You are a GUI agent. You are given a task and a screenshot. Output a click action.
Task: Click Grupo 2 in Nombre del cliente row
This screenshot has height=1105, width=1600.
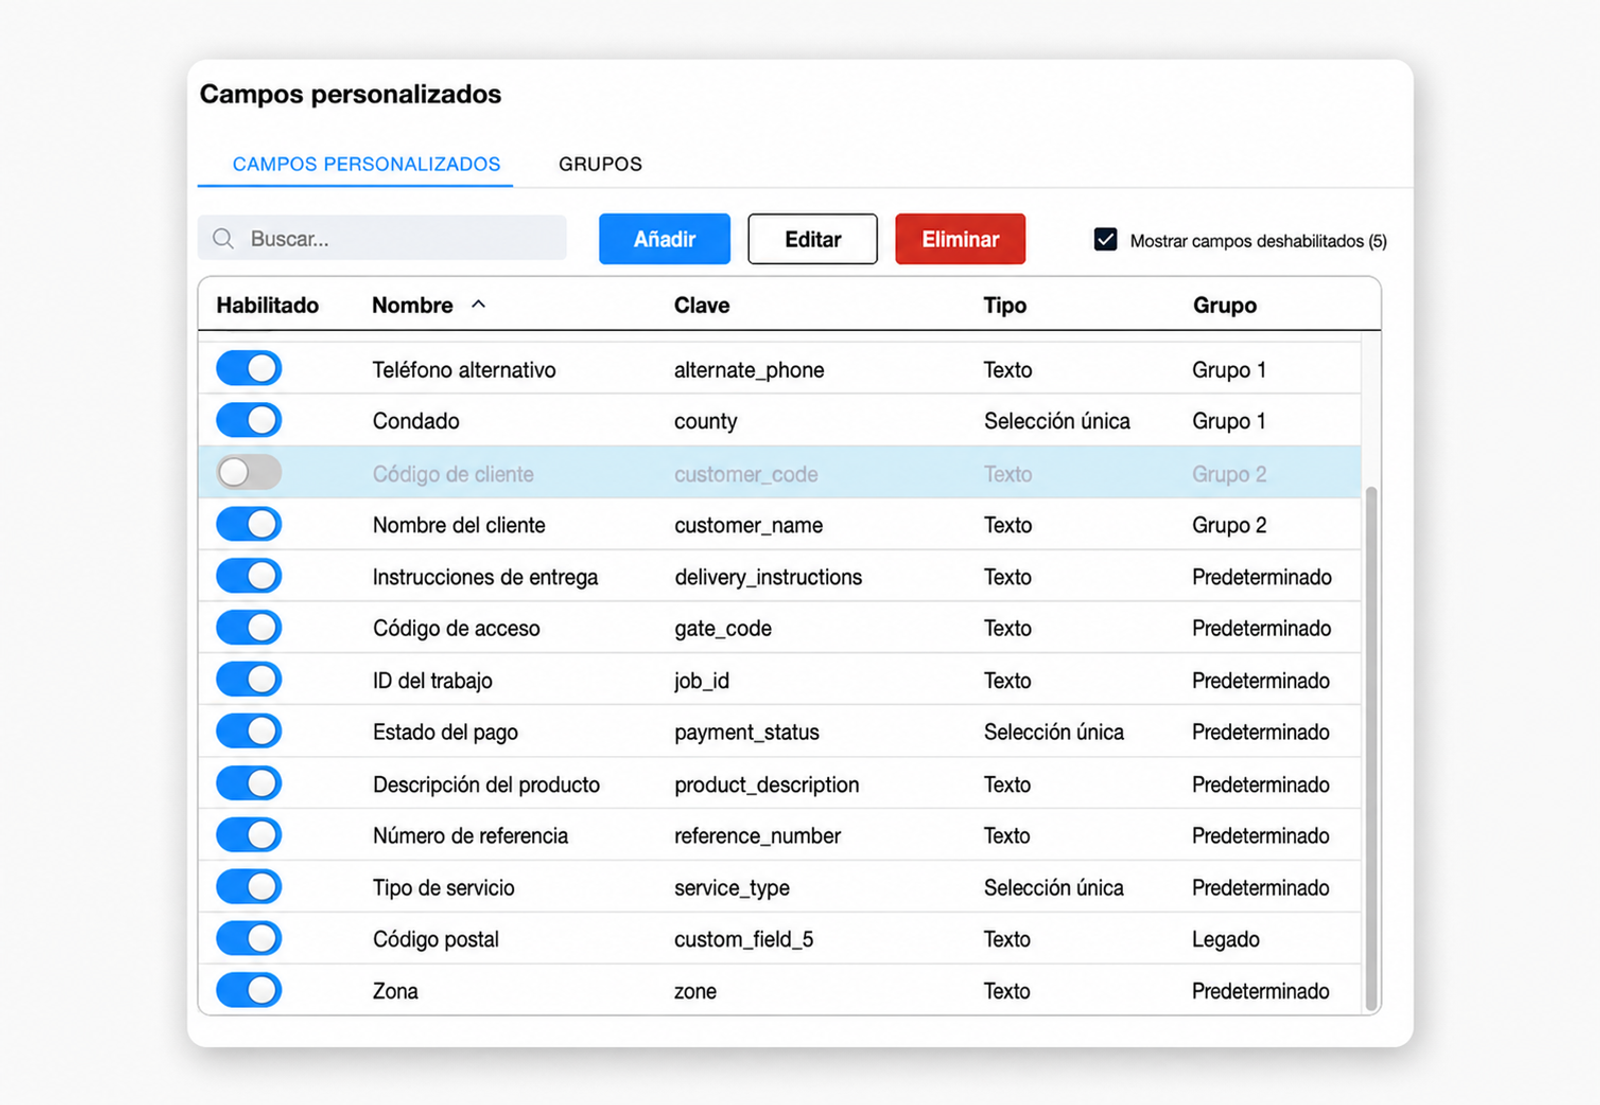point(1229,525)
